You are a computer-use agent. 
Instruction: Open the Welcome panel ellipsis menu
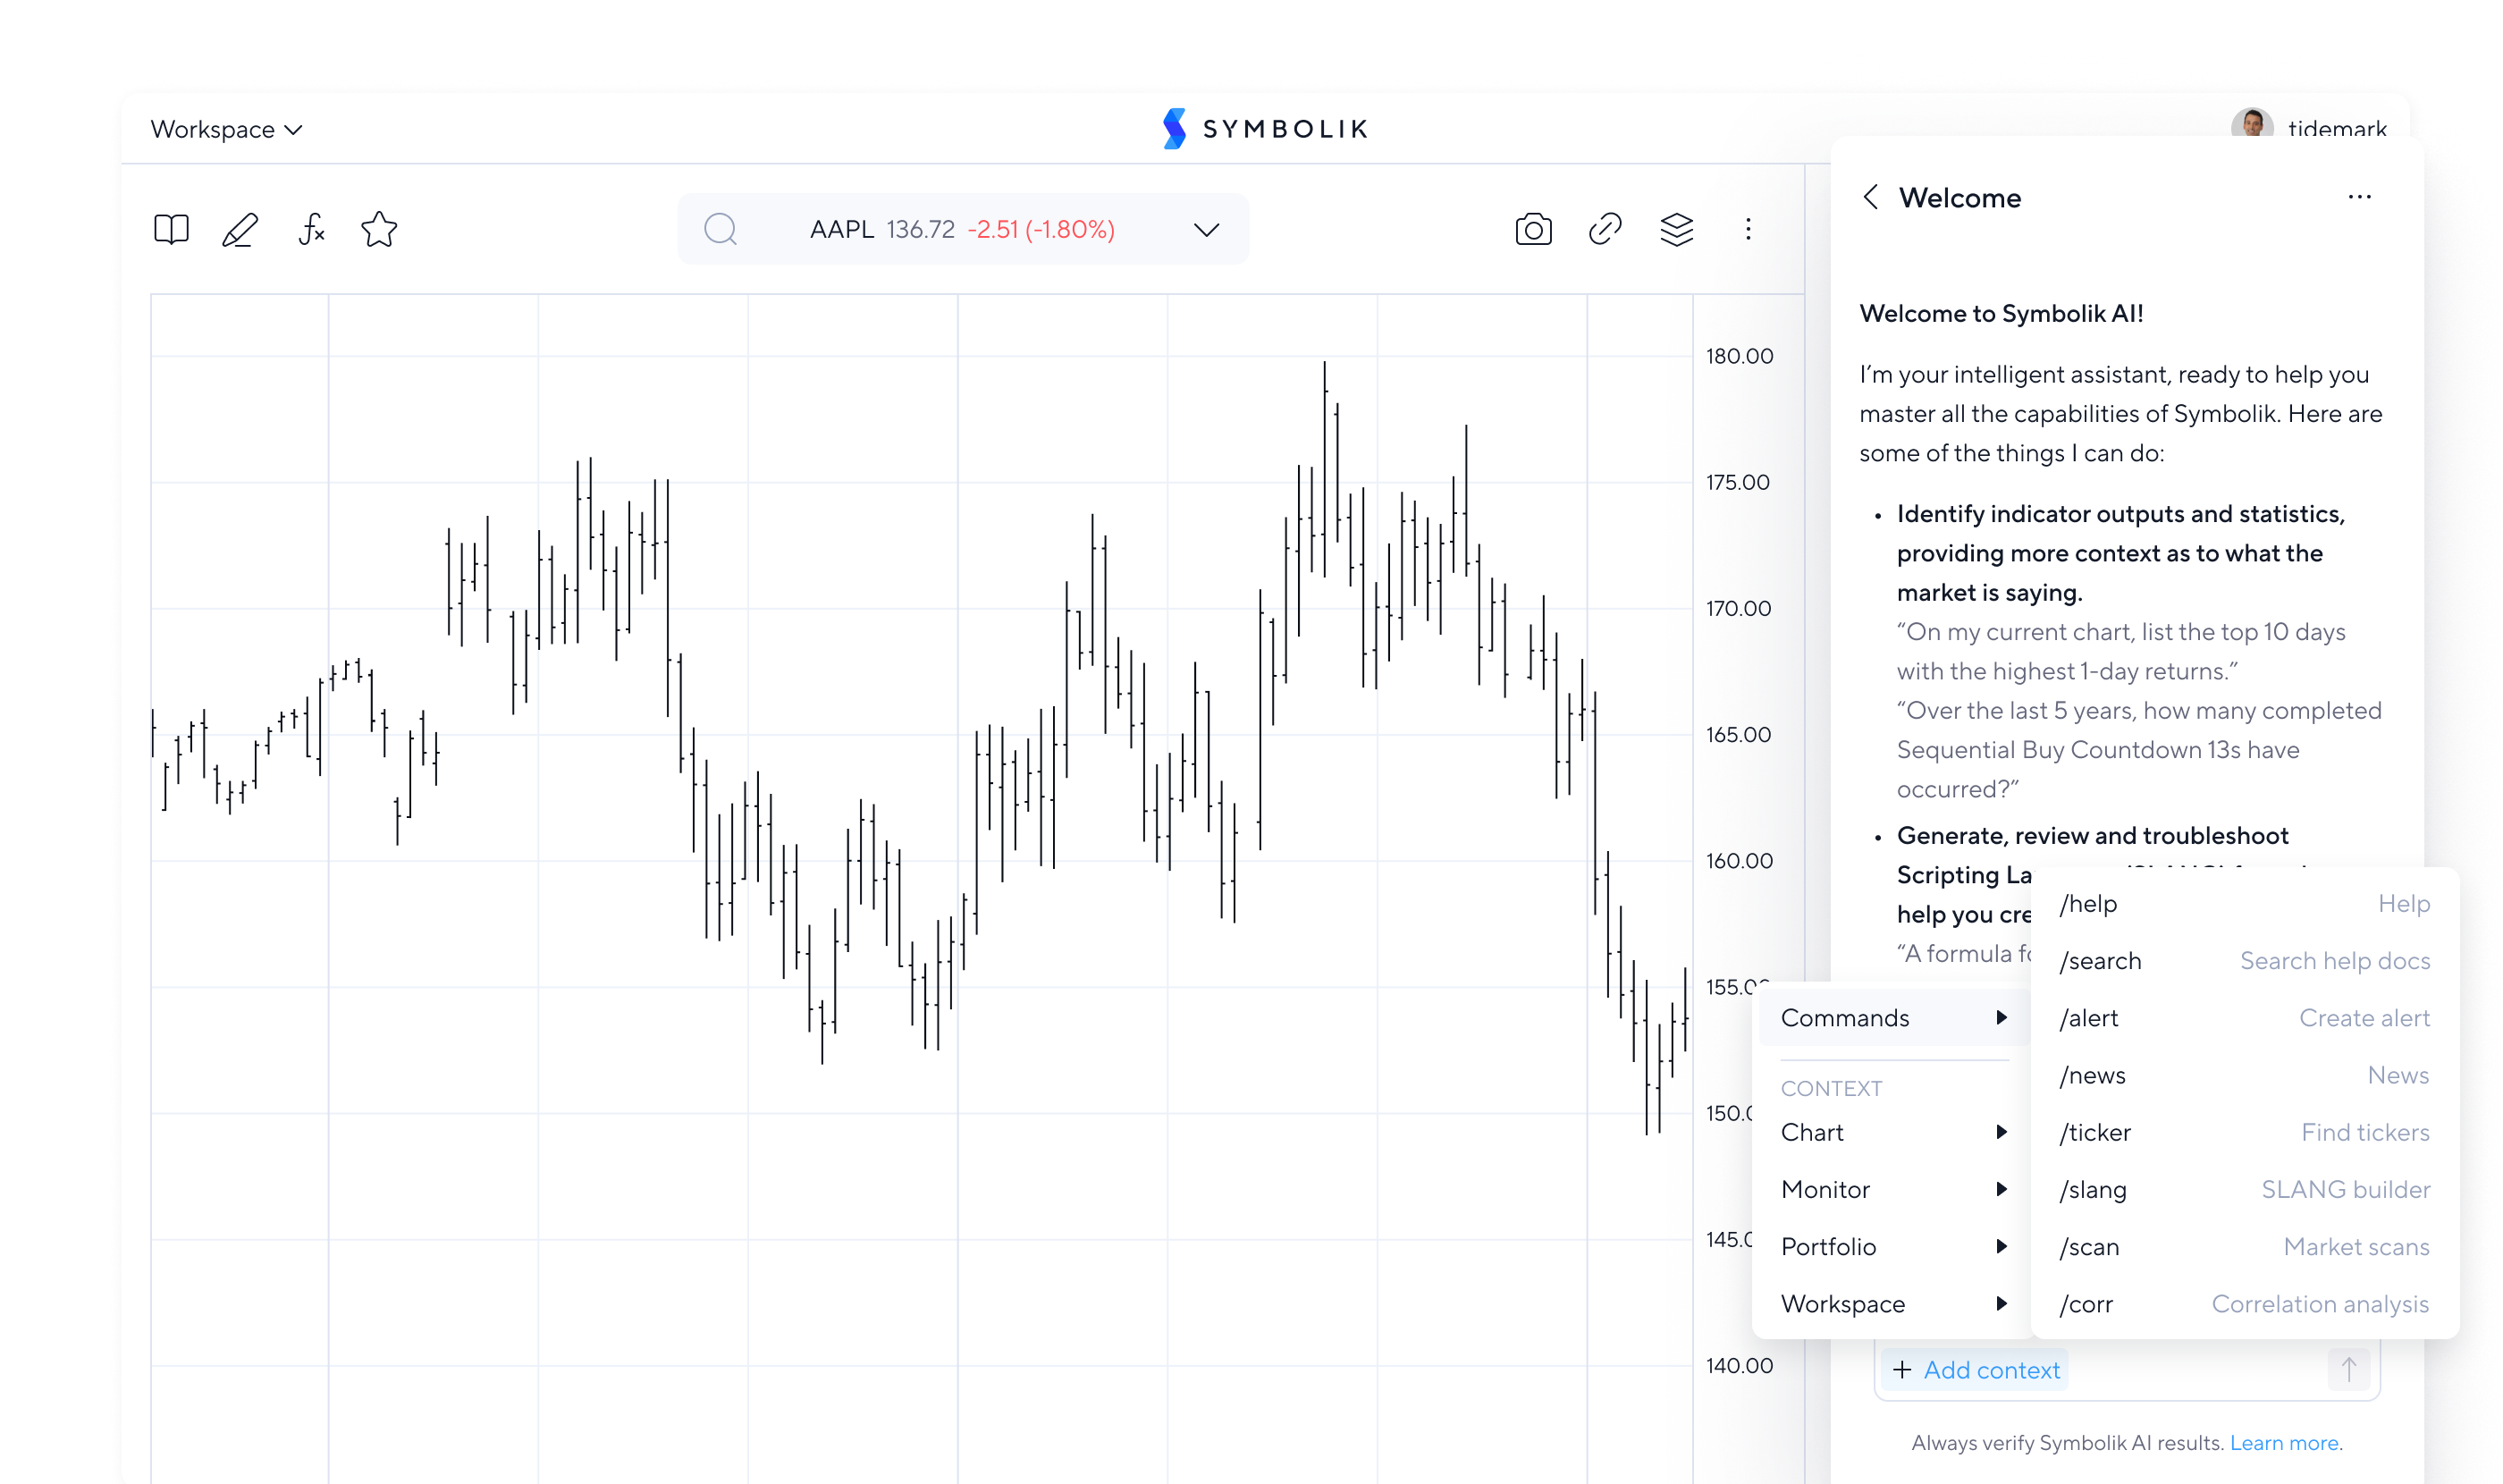pyautogui.click(x=2359, y=197)
